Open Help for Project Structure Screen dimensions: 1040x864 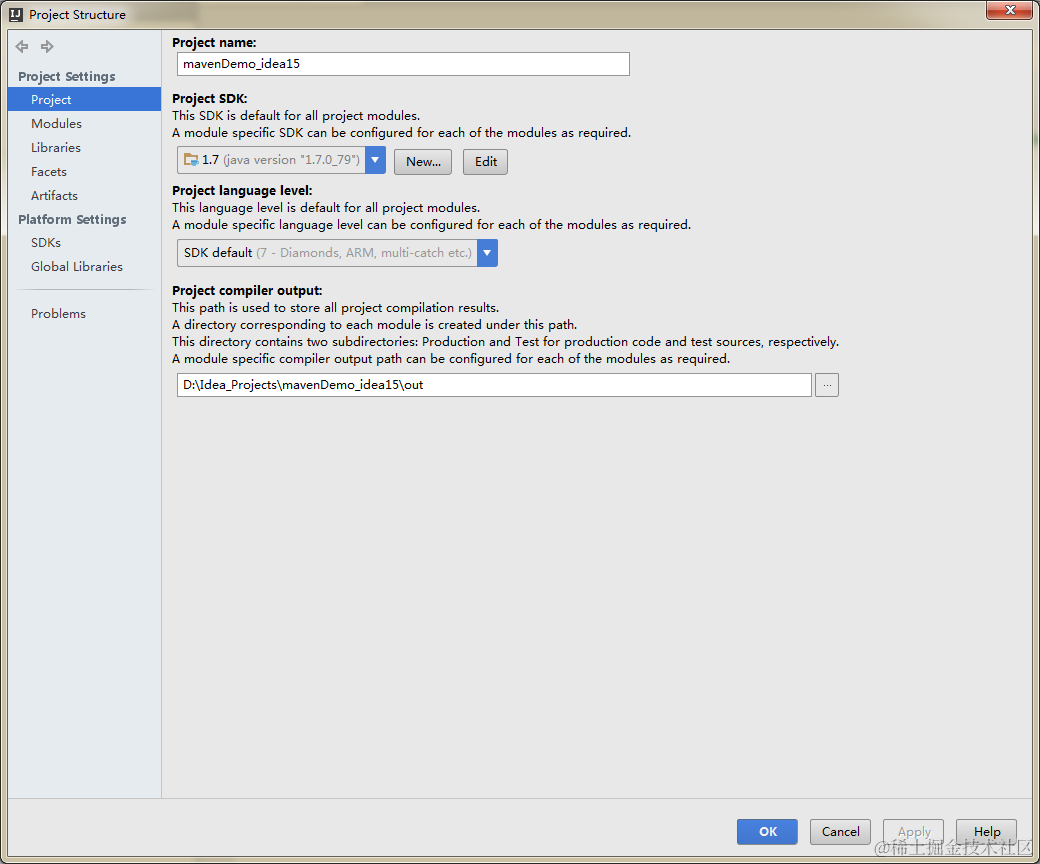986,832
